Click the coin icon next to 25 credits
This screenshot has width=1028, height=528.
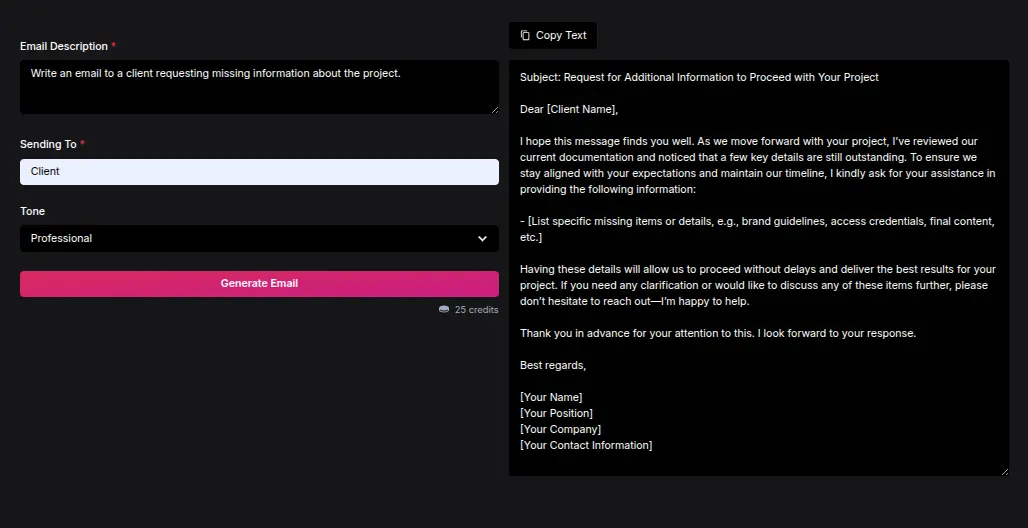(444, 310)
